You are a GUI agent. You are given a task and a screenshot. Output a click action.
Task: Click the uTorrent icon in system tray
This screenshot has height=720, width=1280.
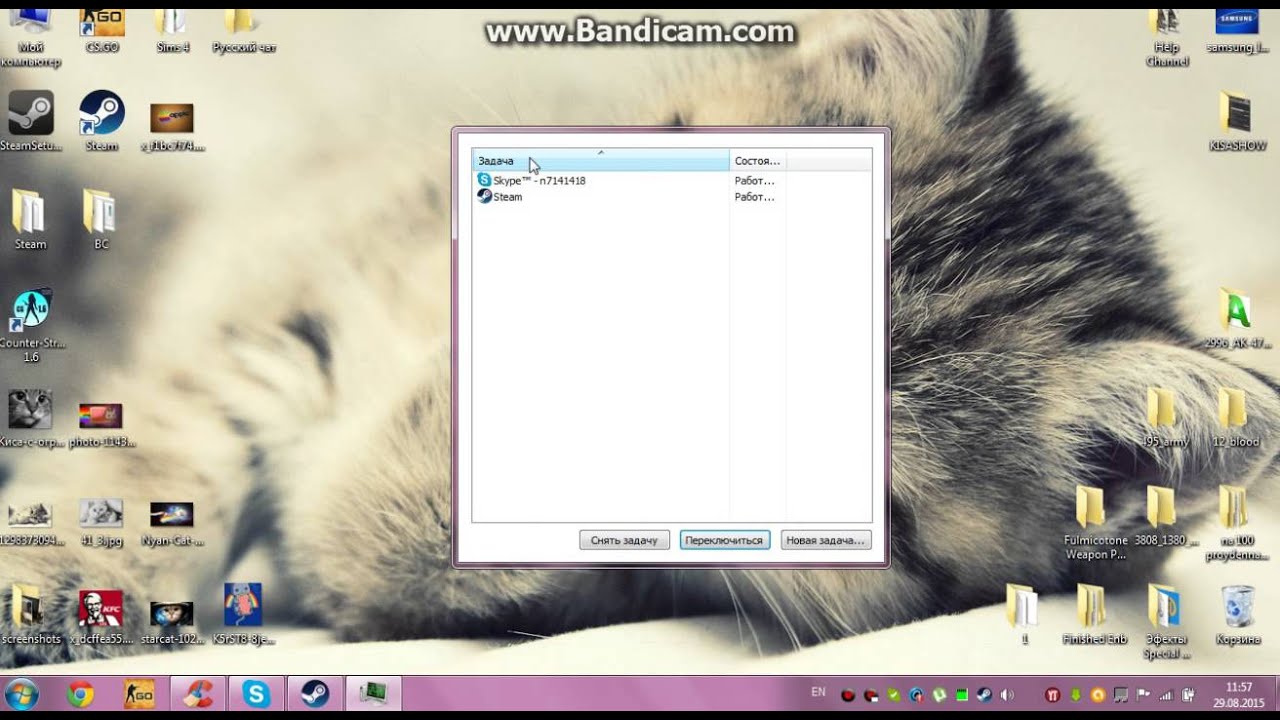tap(940, 695)
